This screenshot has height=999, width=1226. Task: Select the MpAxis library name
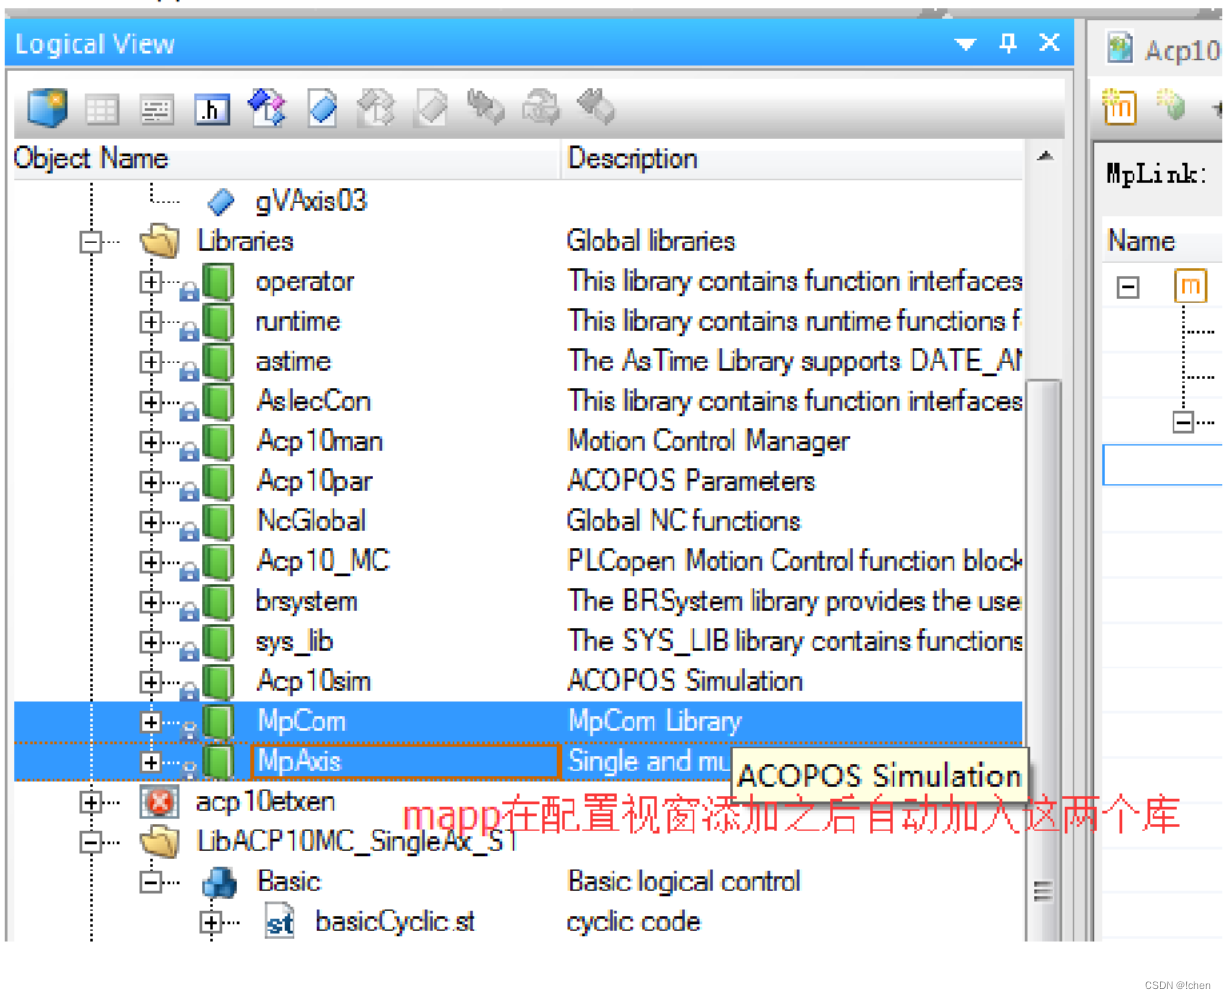point(299,761)
